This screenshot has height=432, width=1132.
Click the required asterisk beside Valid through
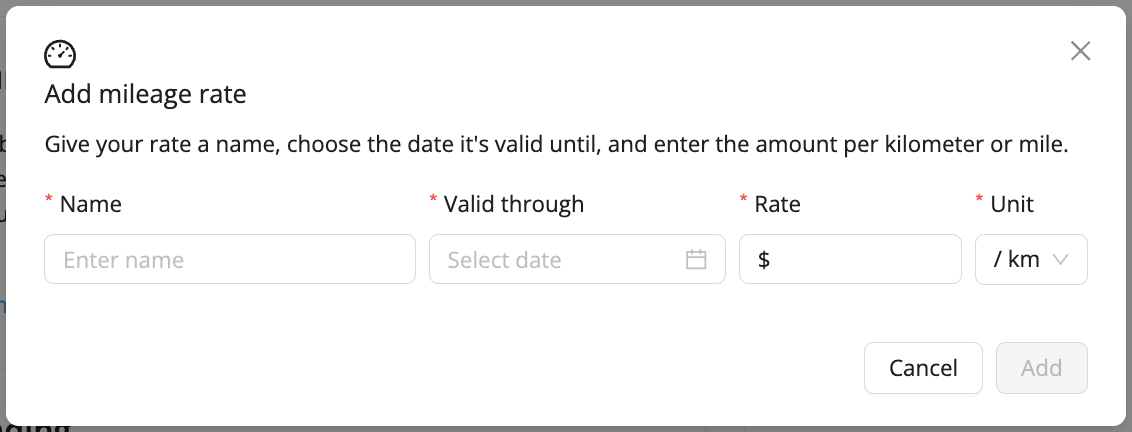(x=433, y=202)
